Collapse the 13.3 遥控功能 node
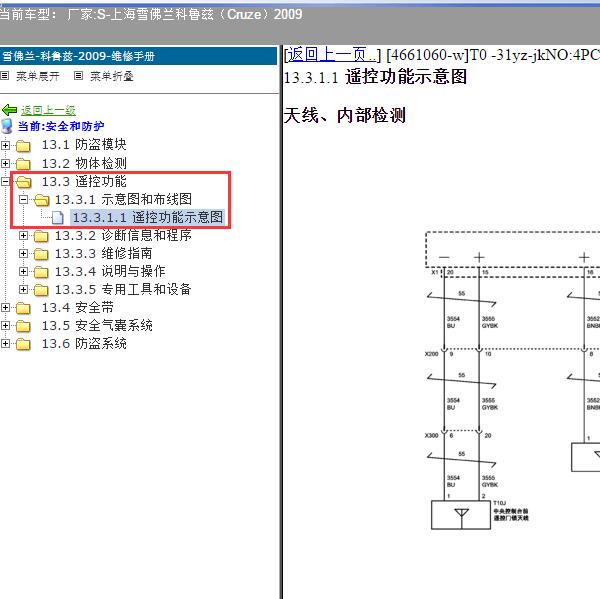Viewport: 600px width, 599px height. point(5,181)
